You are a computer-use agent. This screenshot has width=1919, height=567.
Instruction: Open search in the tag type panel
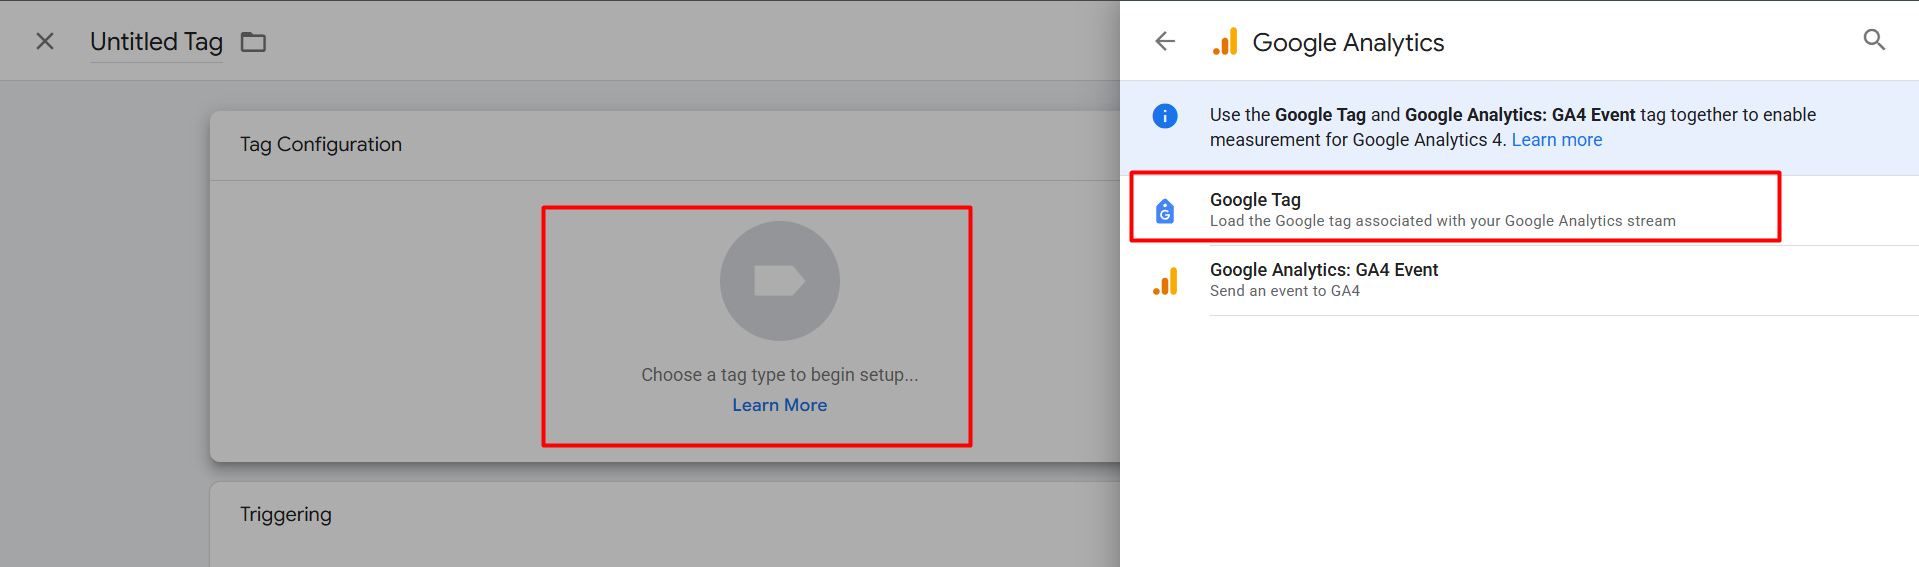[x=1874, y=40]
